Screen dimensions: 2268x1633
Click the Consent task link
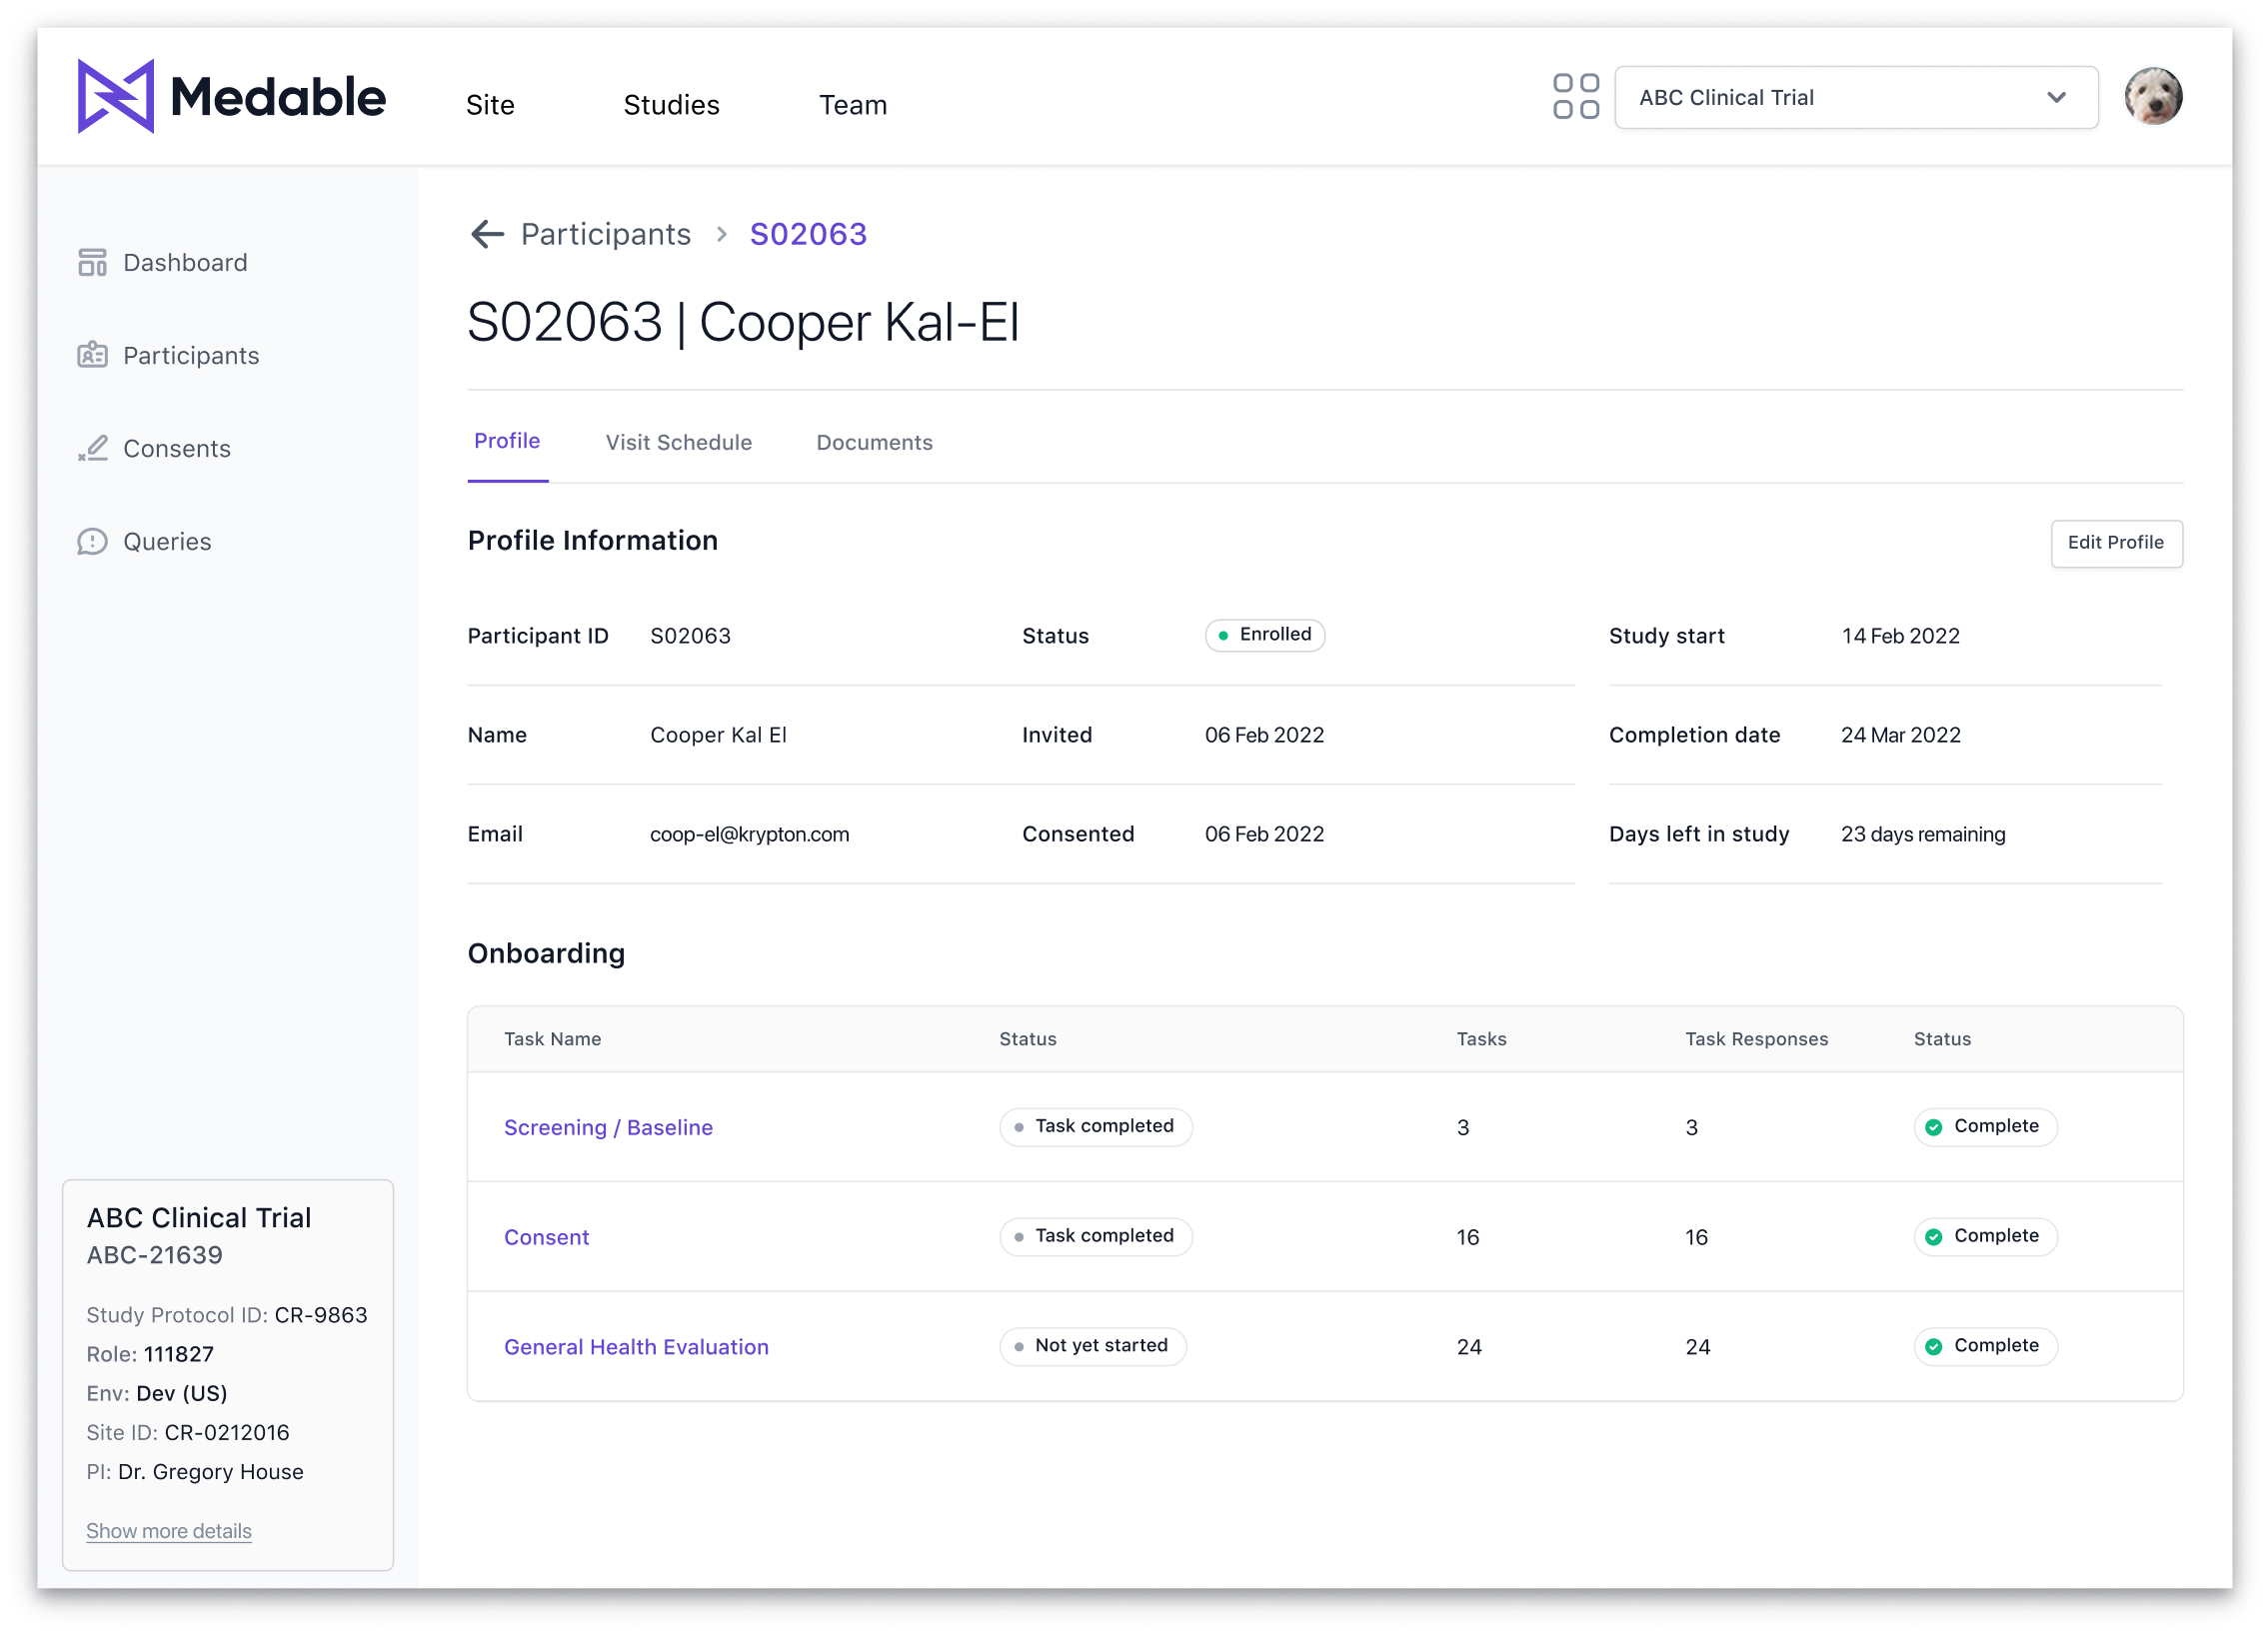(x=546, y=1237)
